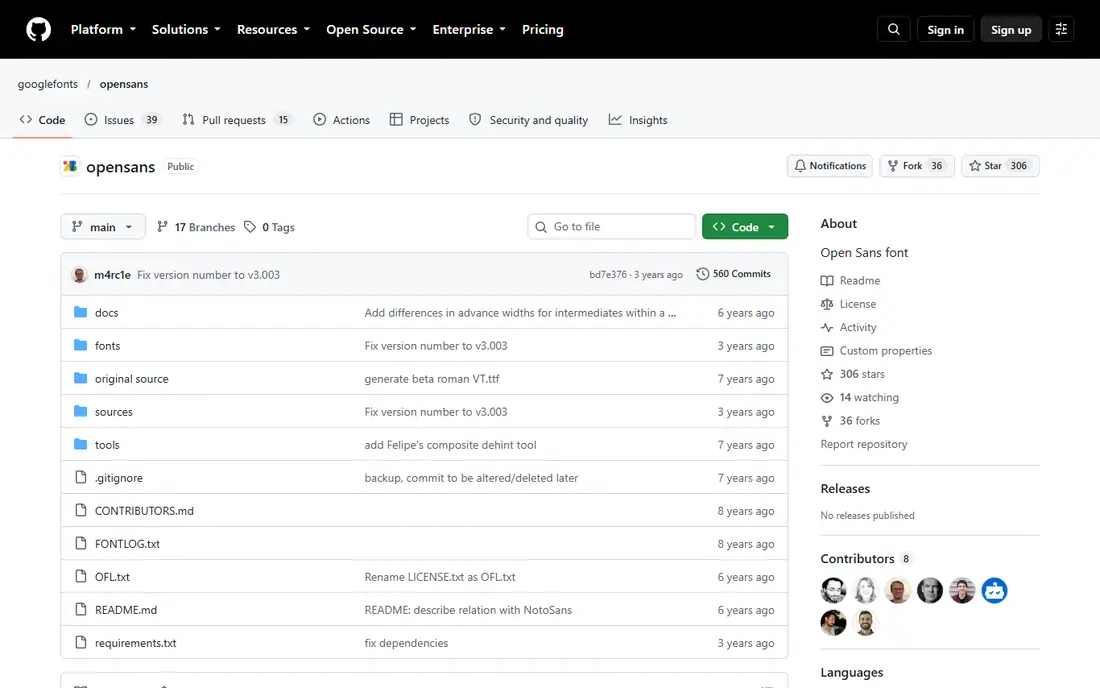Screen dimensions: 1100x688
Task: Expand the Solutions menu
Action: [x=186, y=29]
